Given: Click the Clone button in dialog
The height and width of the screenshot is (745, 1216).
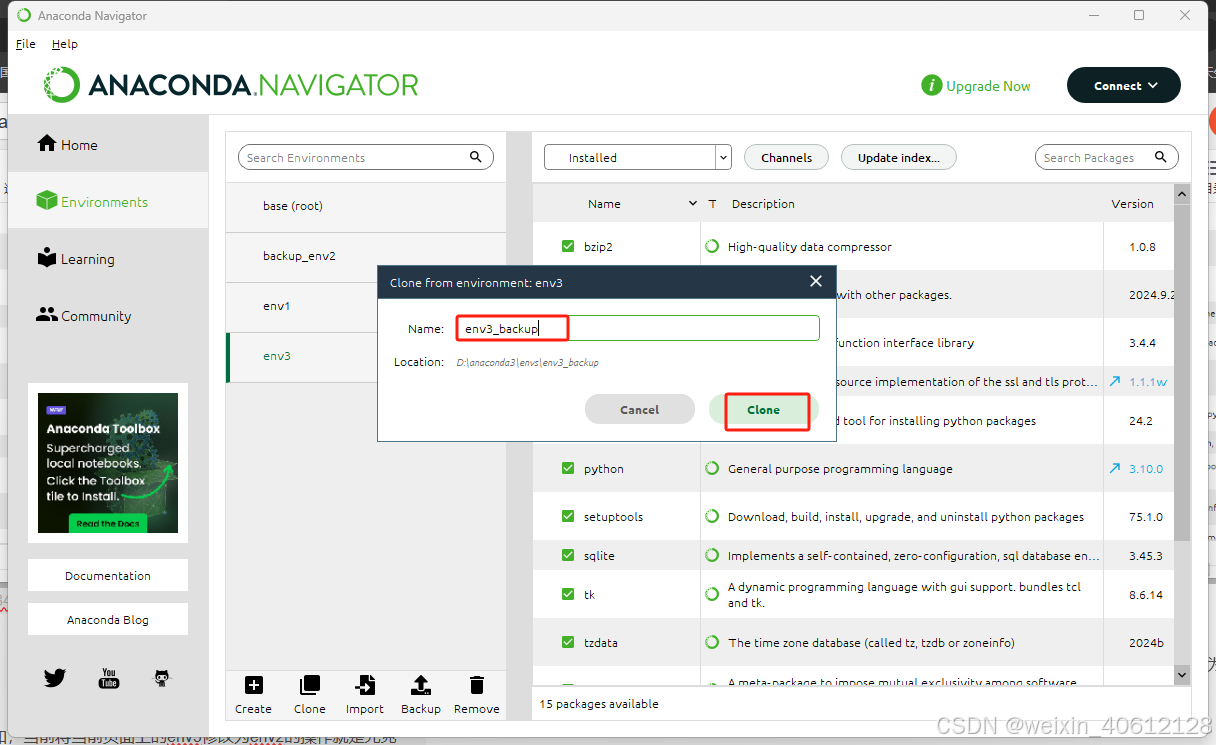Looking at the screenshot, I should [764, 409].
